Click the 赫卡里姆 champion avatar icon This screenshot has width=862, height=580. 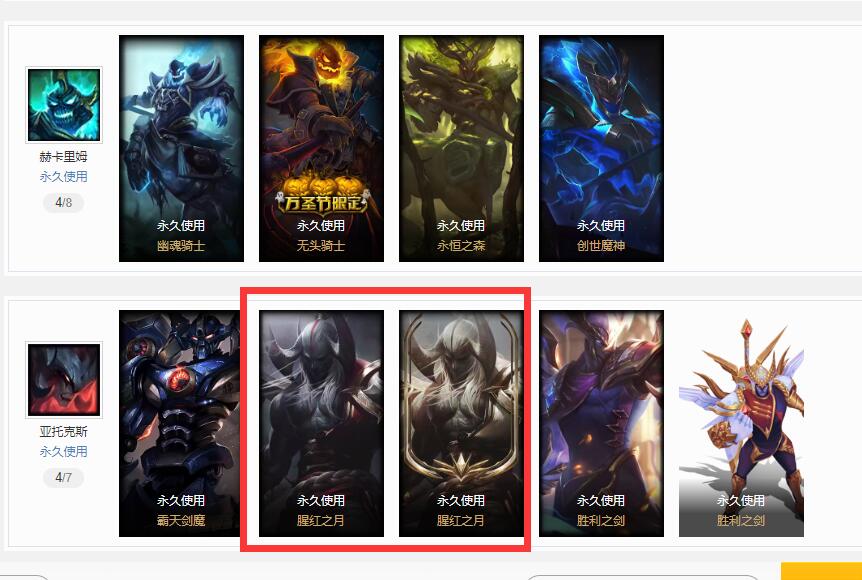coord(64,104)
